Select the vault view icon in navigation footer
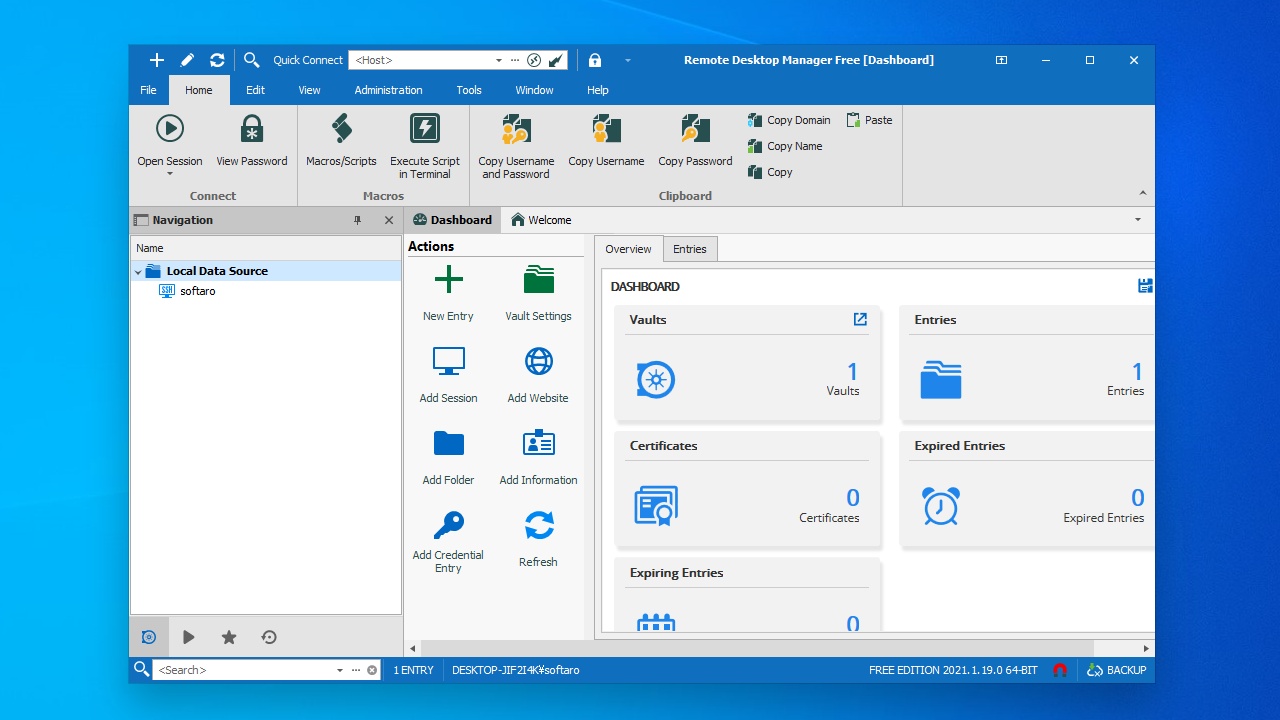Viewport: 1280px width, 720px height. pos(149,637)
